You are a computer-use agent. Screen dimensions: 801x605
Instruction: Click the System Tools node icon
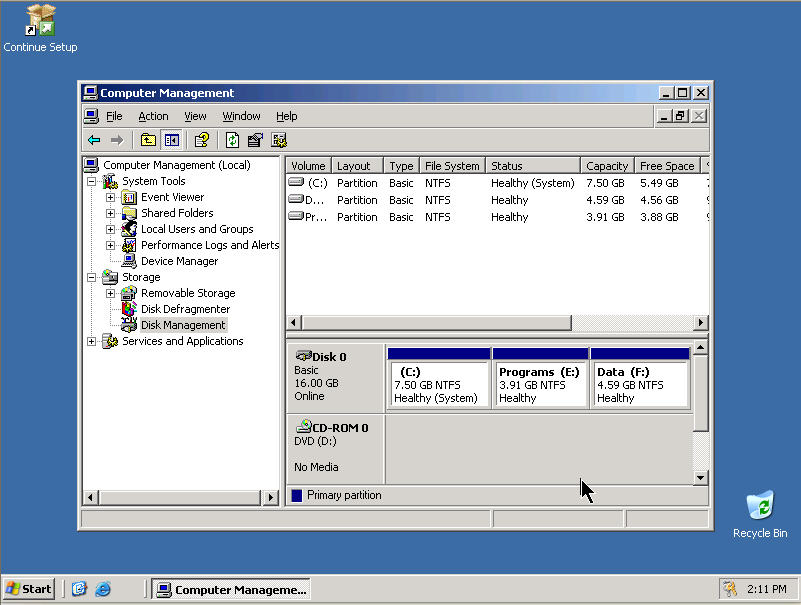coord(110,181)
